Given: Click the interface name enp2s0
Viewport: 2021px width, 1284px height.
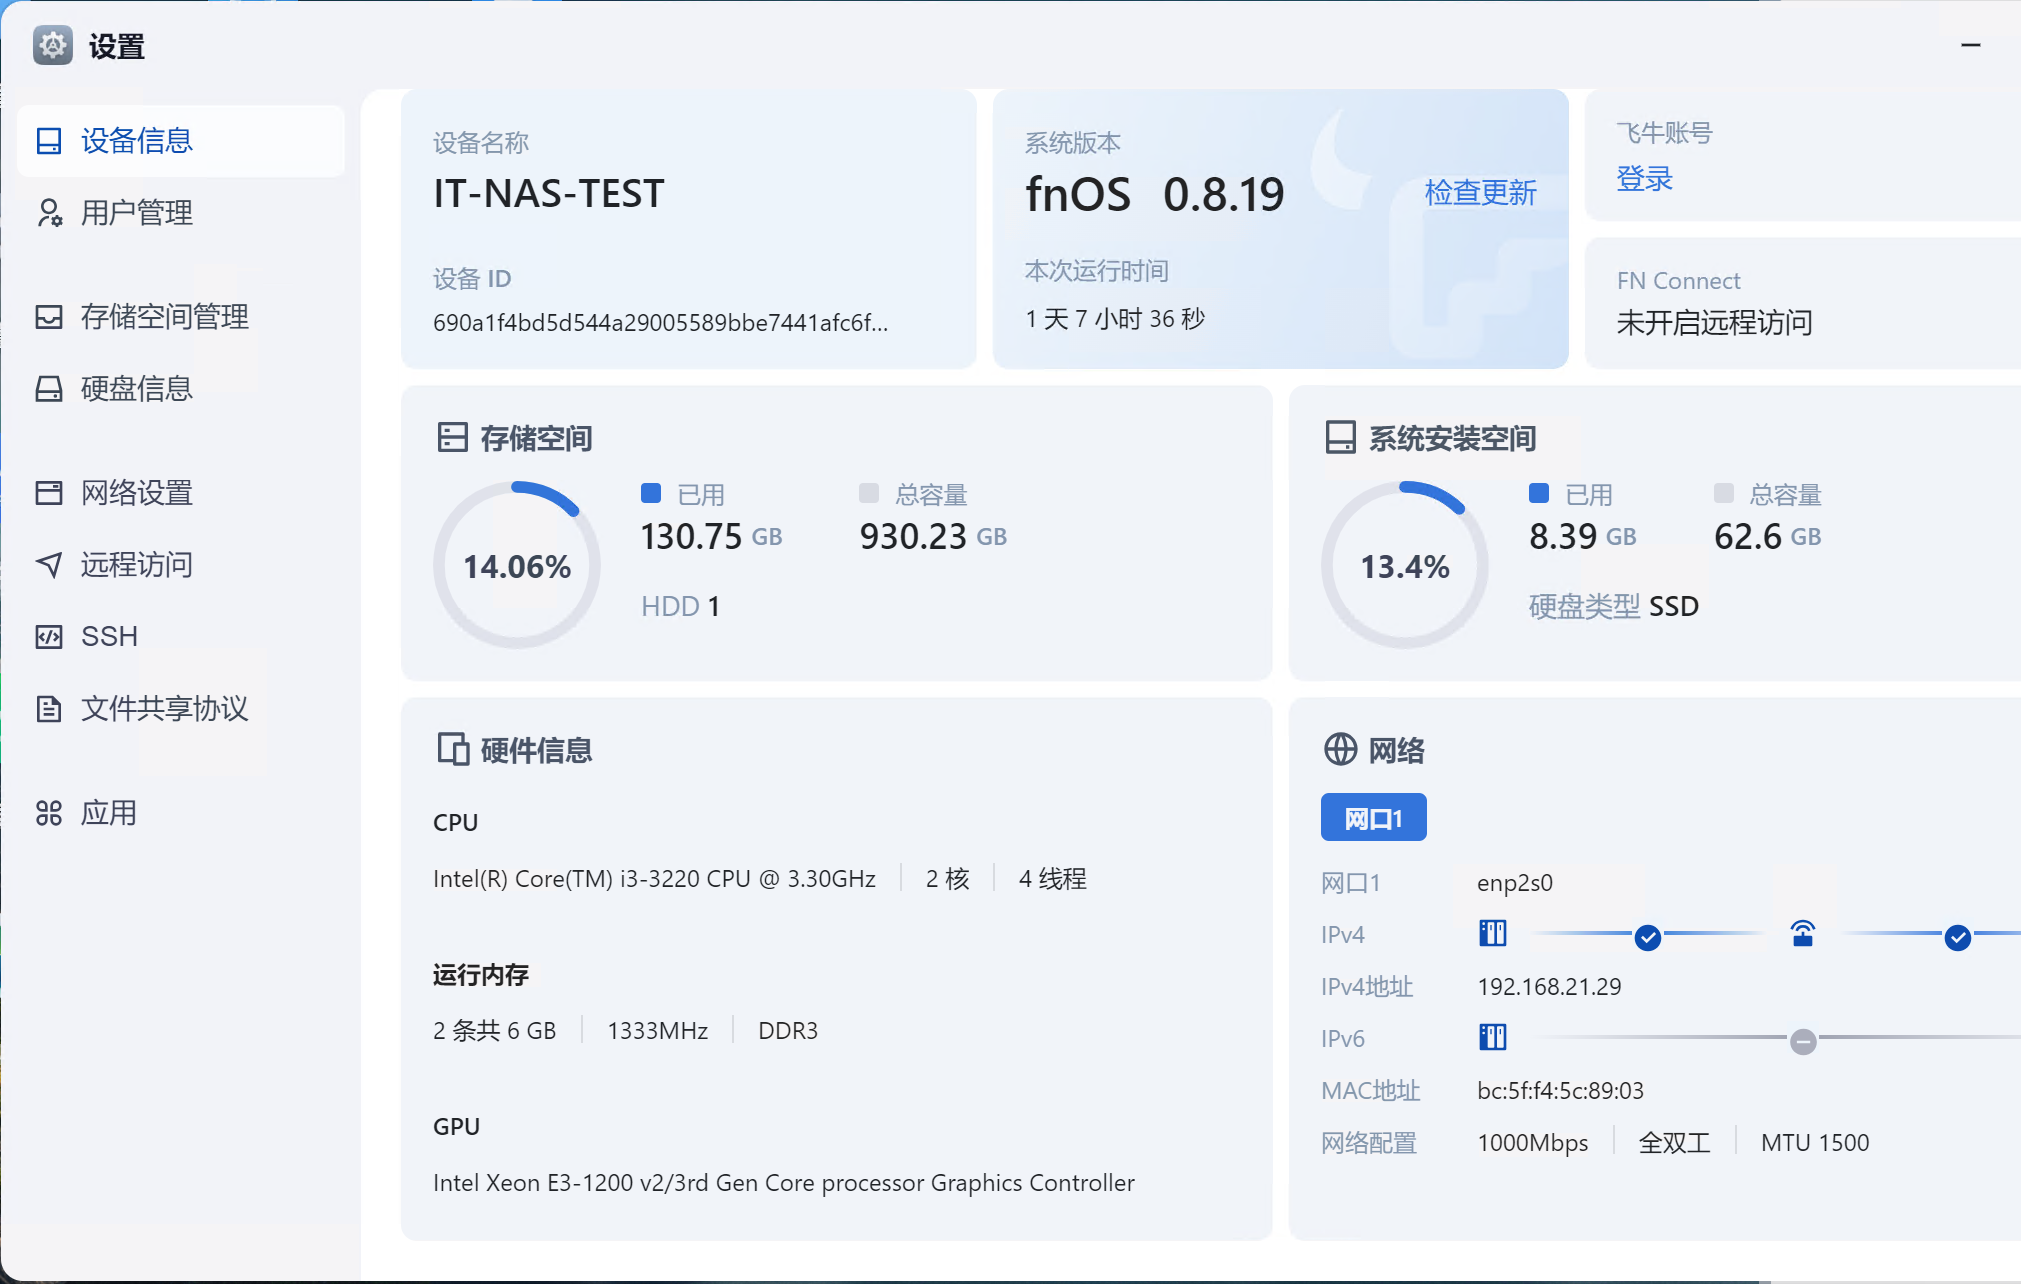Looking at the screenshot, I should coord(1515,883).
